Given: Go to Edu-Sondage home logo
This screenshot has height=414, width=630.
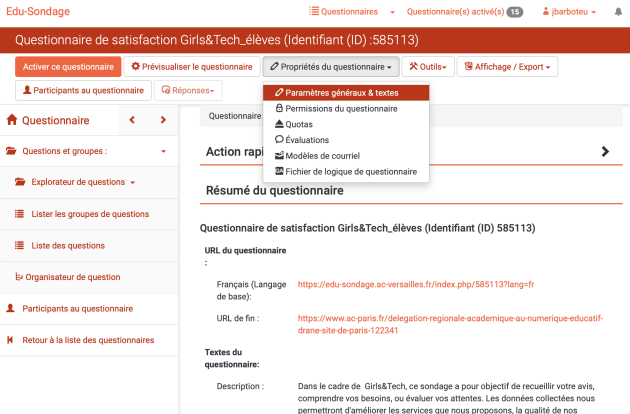Looking at the screenshot, I should point(38,11).
